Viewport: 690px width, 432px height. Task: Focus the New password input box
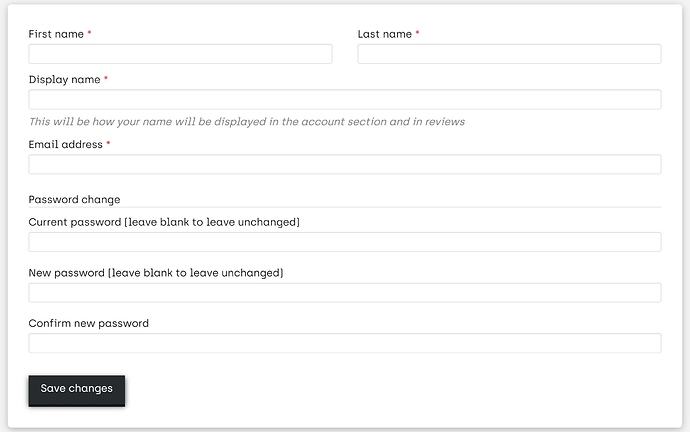(x=344, y=293)
